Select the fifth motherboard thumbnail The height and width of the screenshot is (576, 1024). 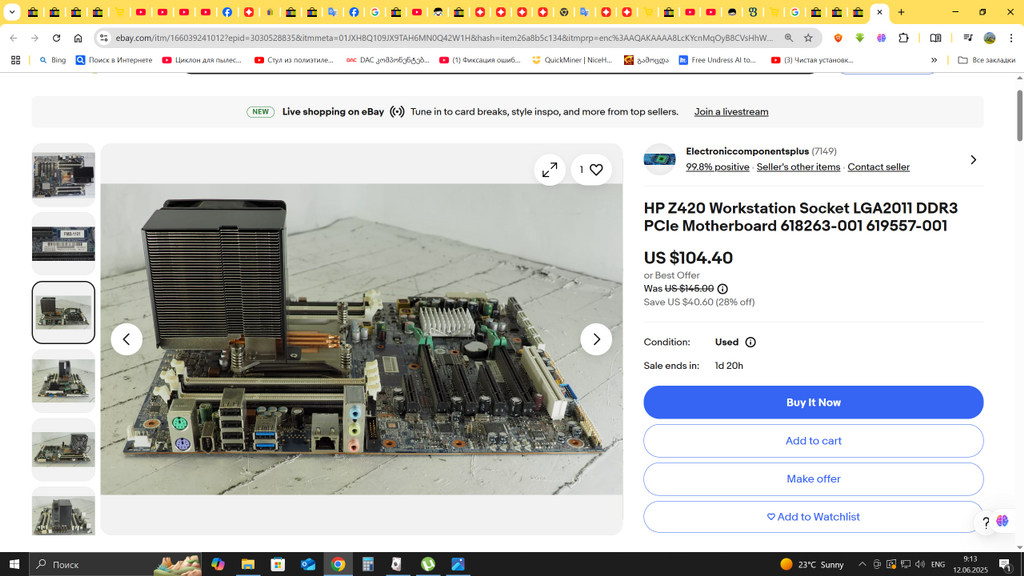[x=63, y=449]
